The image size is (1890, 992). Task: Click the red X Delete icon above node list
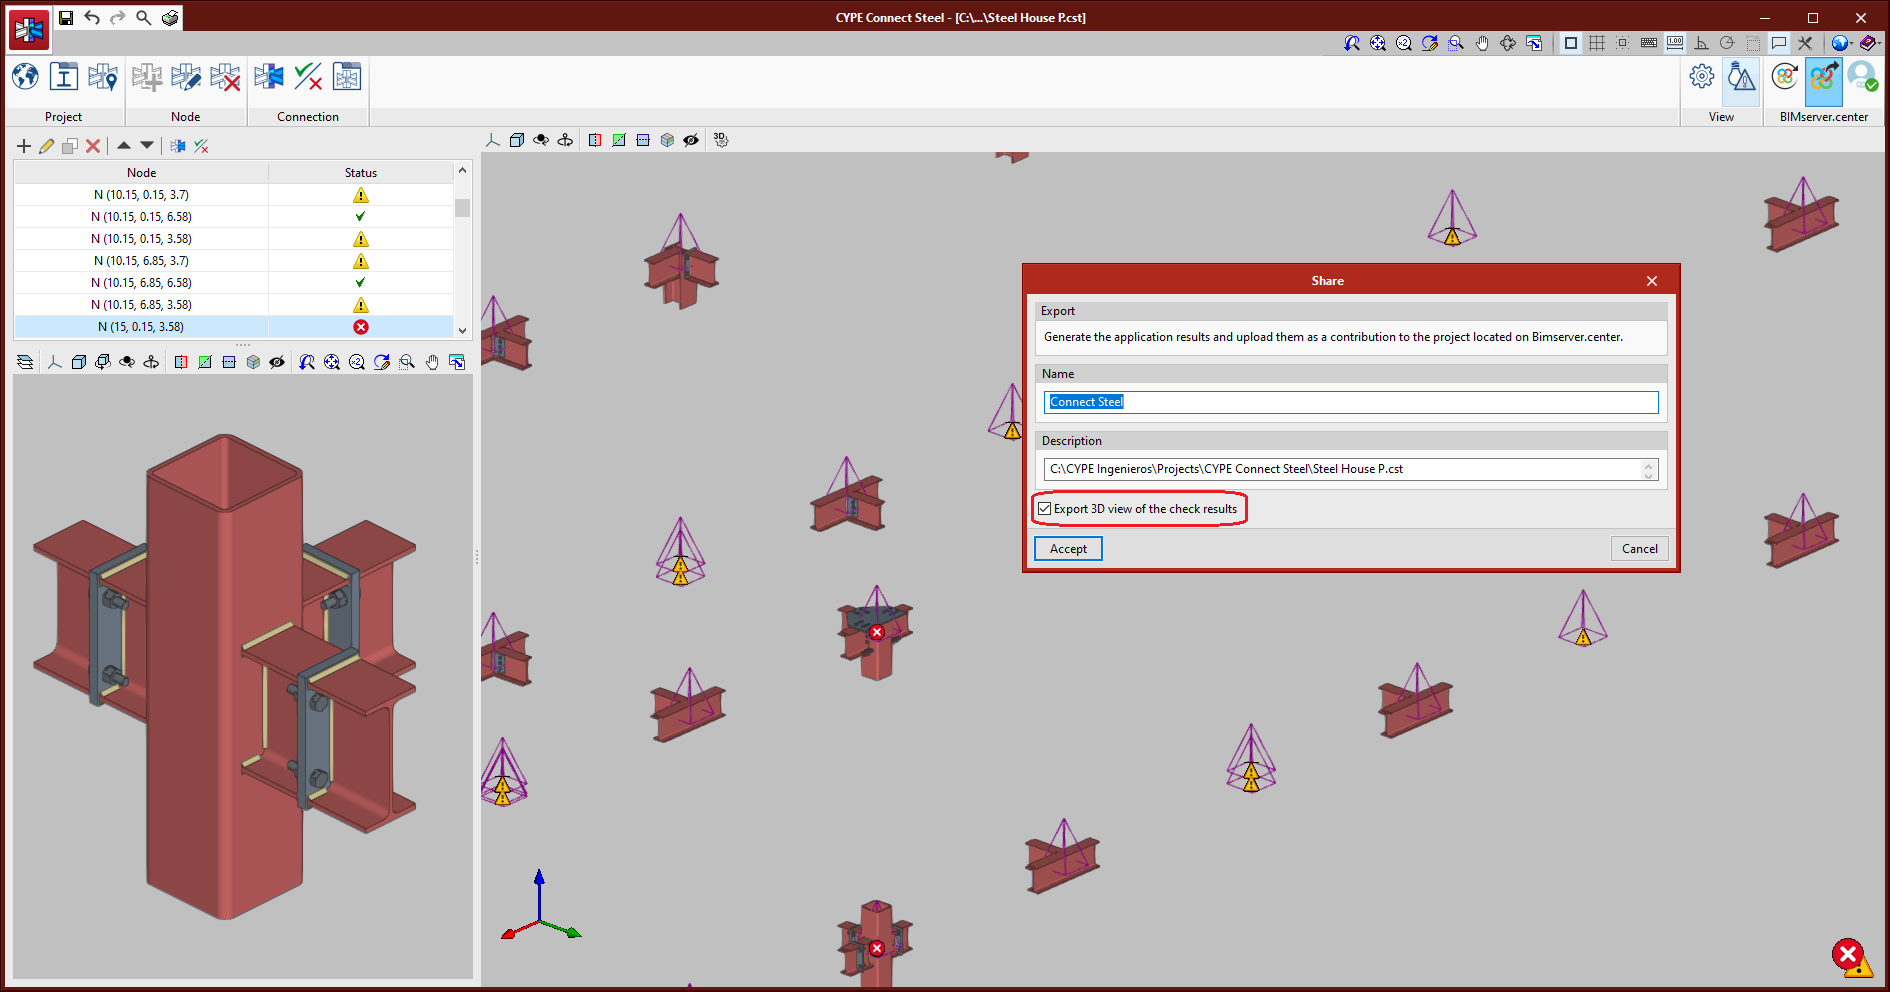coord(93,146)
